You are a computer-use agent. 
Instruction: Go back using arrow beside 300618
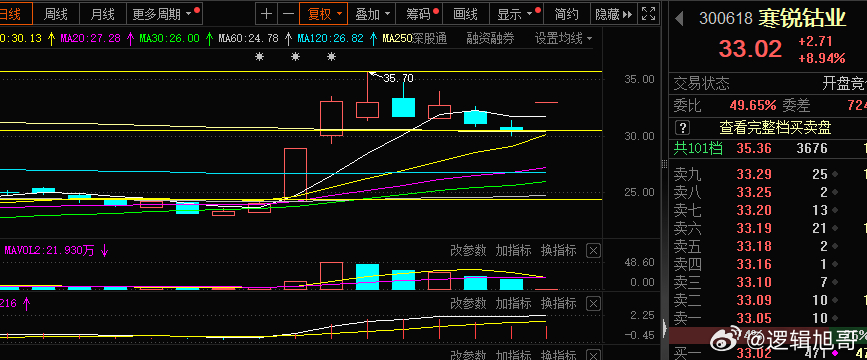(x=680, y=19)
